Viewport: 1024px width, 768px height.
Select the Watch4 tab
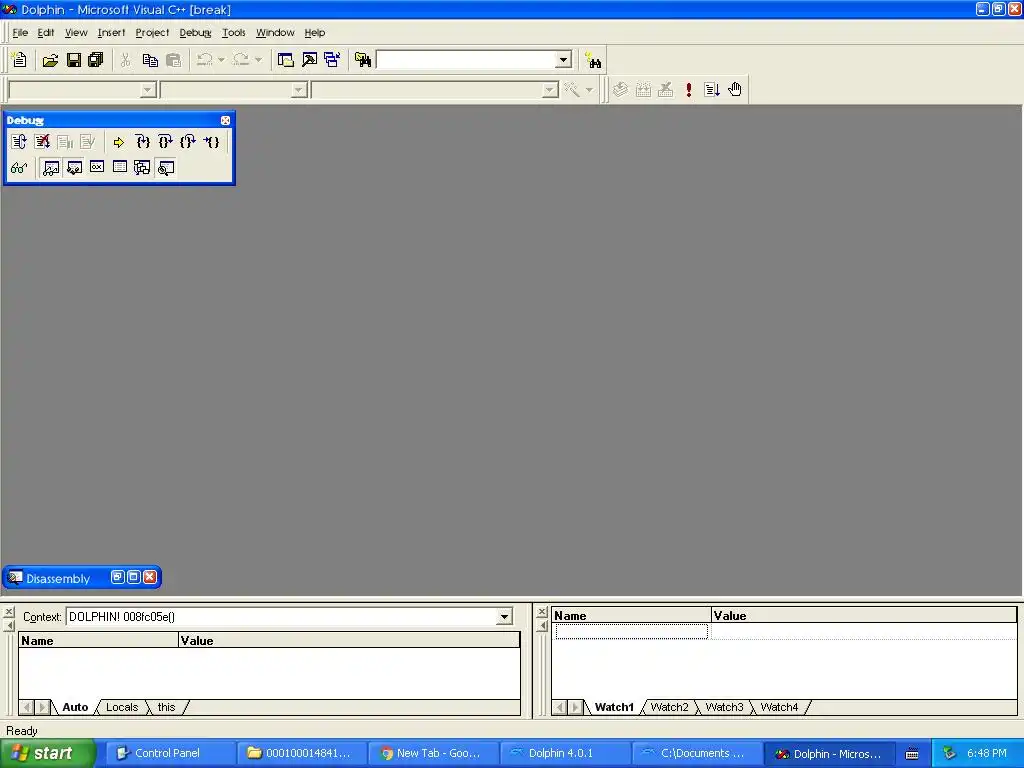click(x=779, y=707)
